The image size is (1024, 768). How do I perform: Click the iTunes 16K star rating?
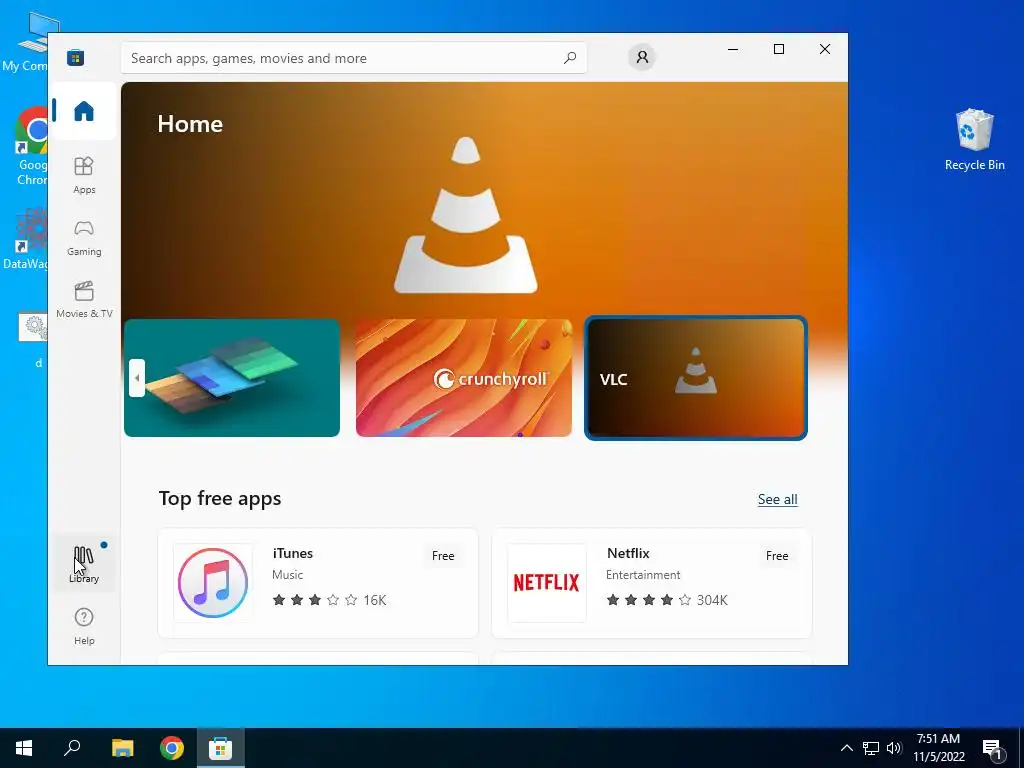(329, 600)
